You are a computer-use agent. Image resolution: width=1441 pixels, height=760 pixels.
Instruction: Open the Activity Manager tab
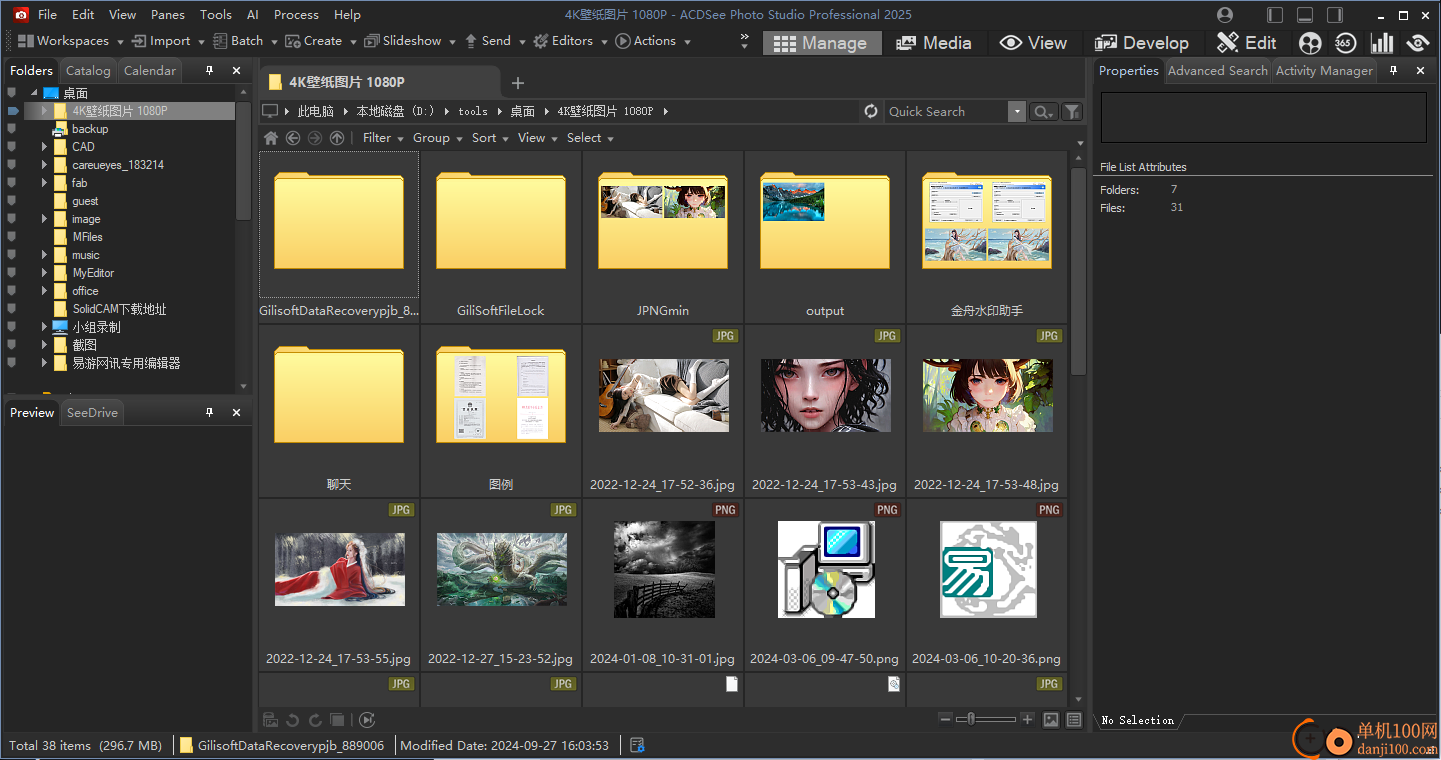pos(1324,70)
